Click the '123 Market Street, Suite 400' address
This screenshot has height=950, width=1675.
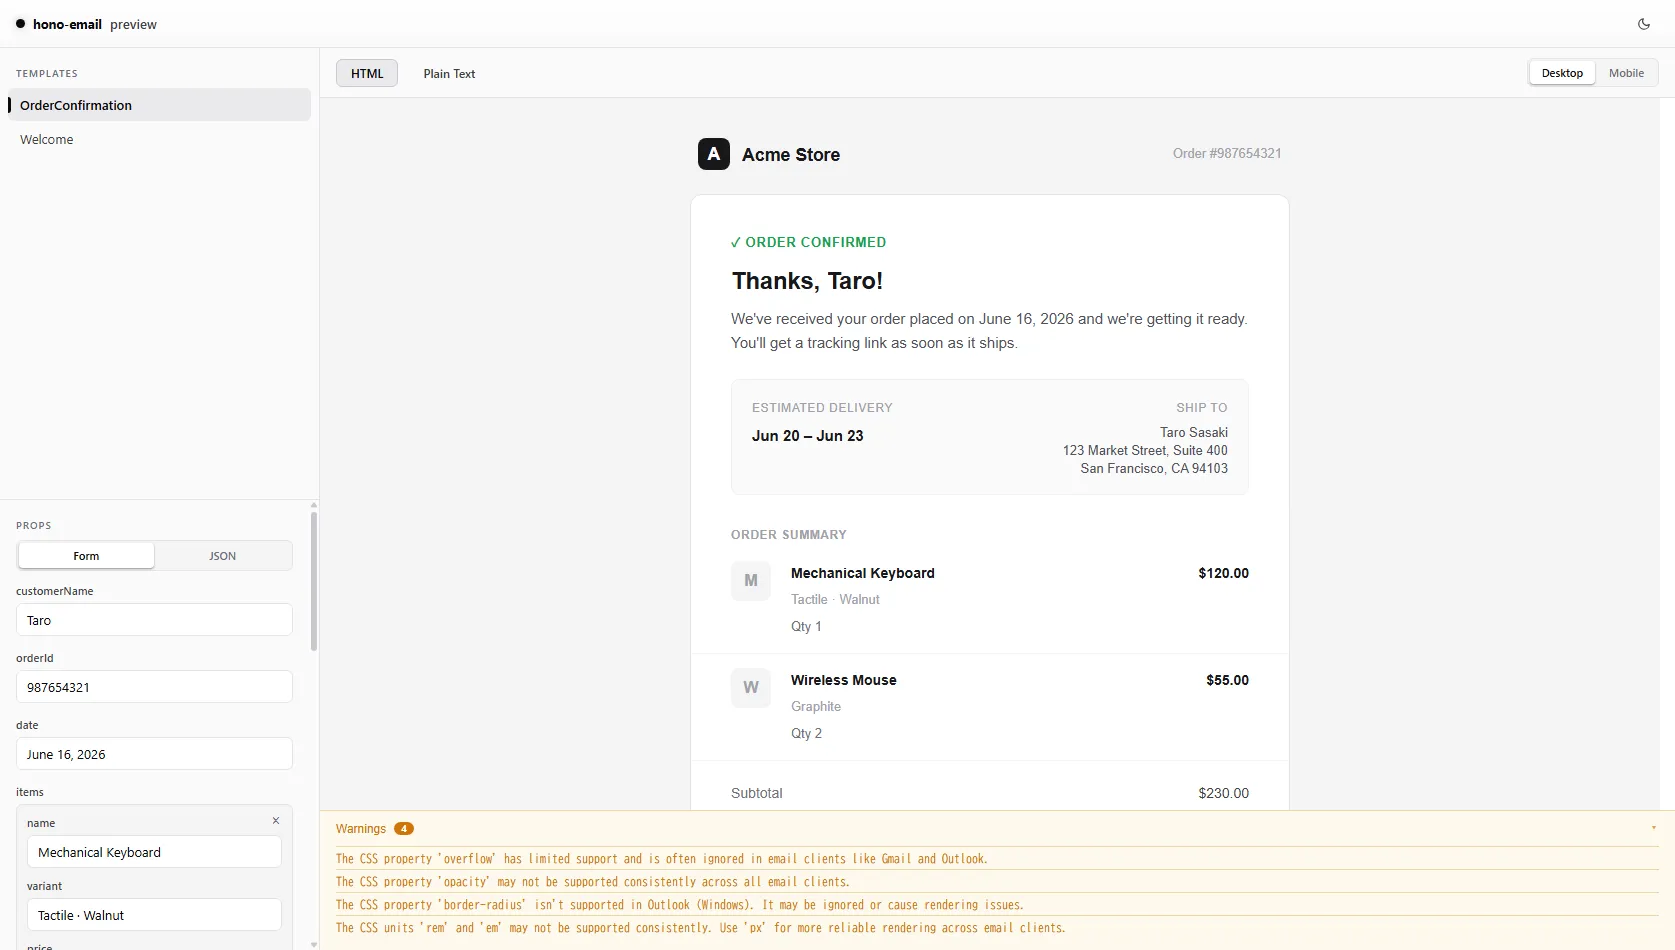[x=1145, y=450]
